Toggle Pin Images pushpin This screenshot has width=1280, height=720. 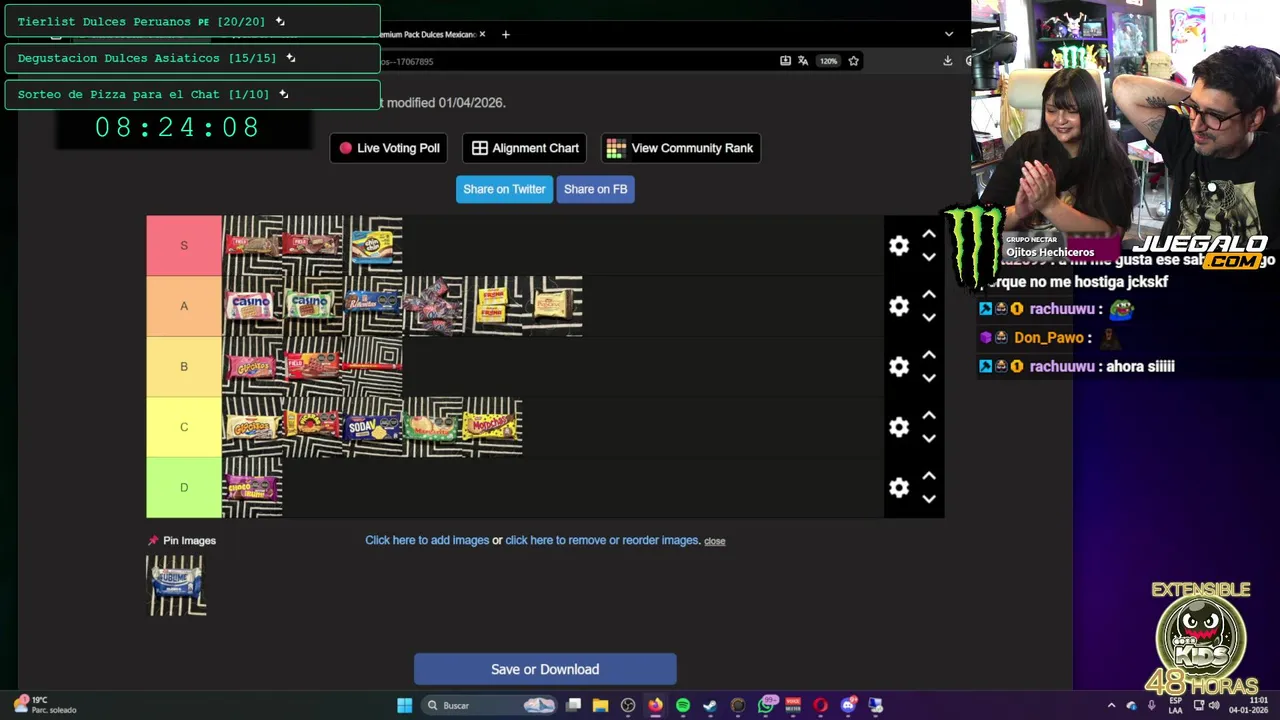153,540
